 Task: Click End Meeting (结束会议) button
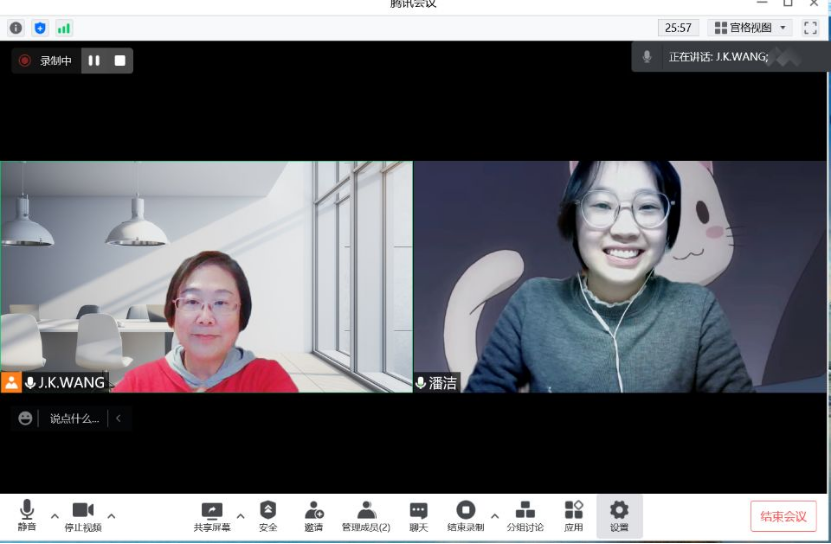coord(783,516)
